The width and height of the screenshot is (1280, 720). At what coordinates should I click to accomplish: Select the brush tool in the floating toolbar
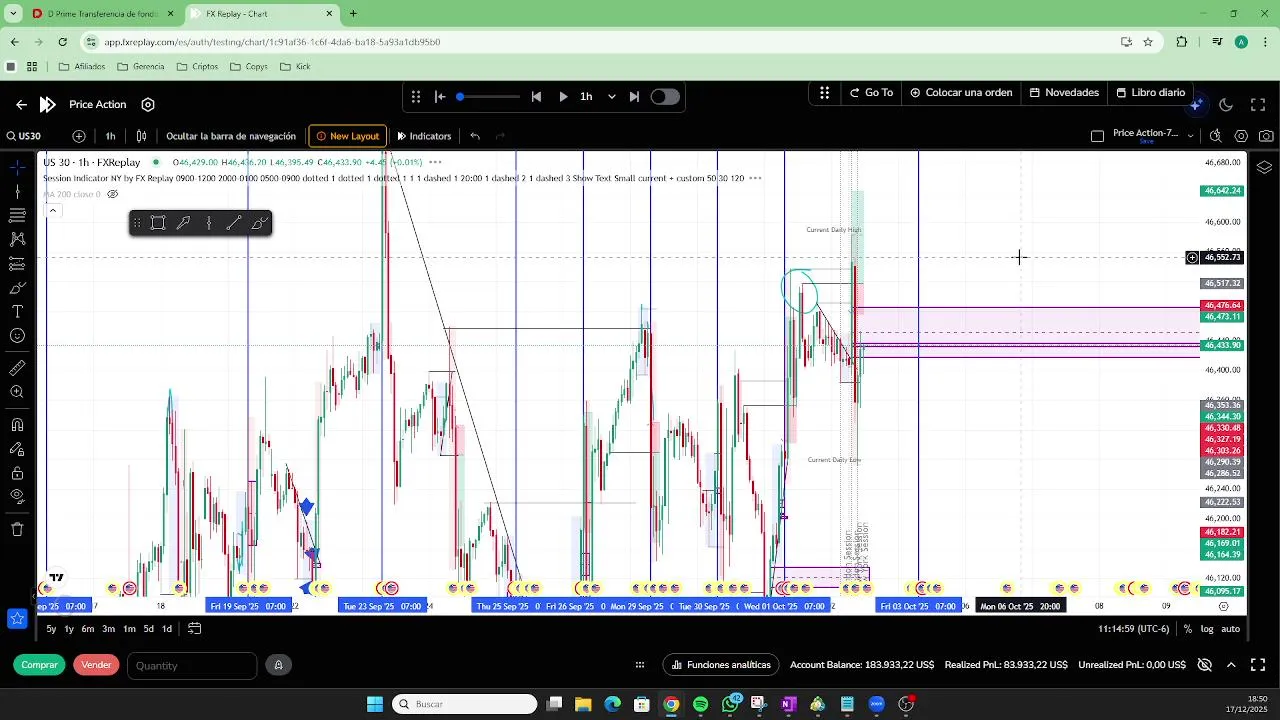(x=260, y=223)
